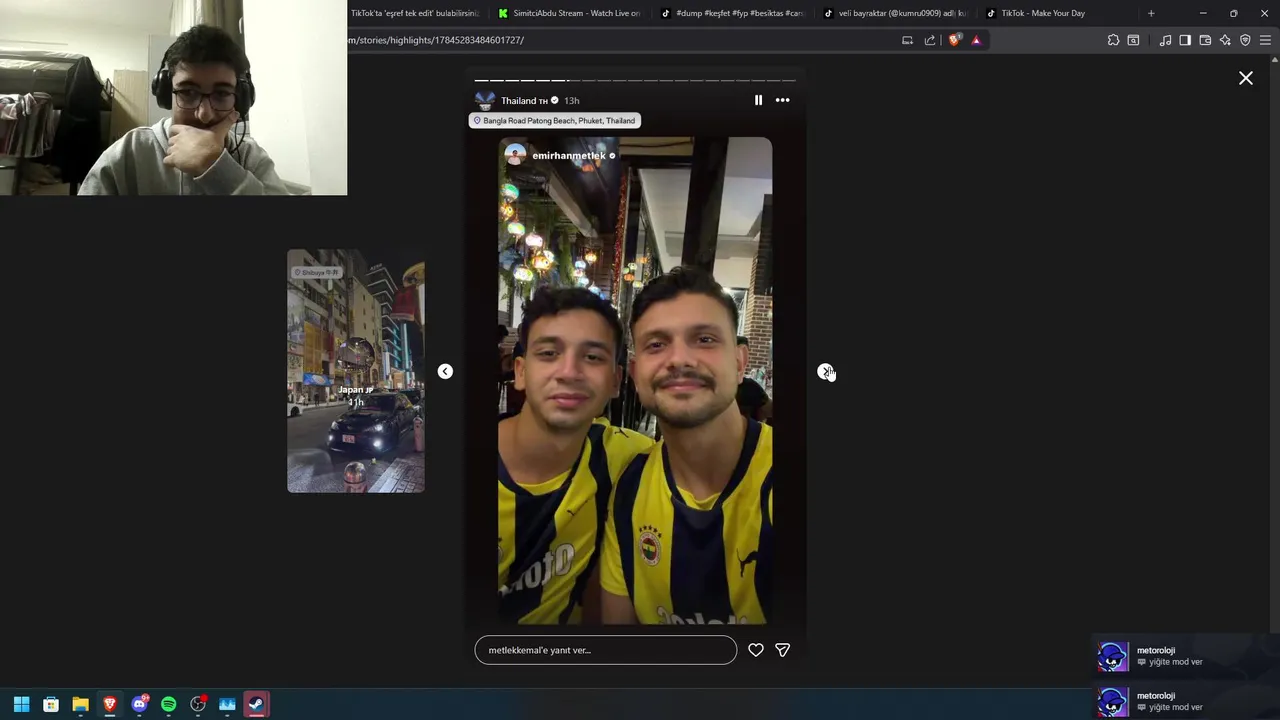Click the share page icon in address bar
Screen dimensions: 1280x720
click(x=930, y=40)
